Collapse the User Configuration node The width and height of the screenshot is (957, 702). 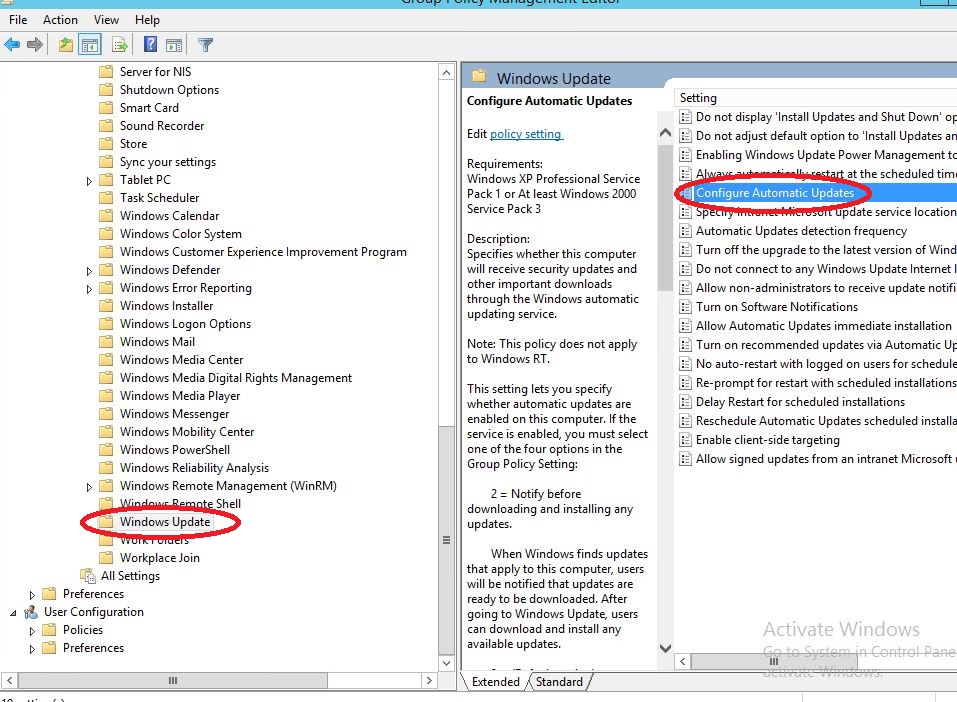click(x=14, y=612)
